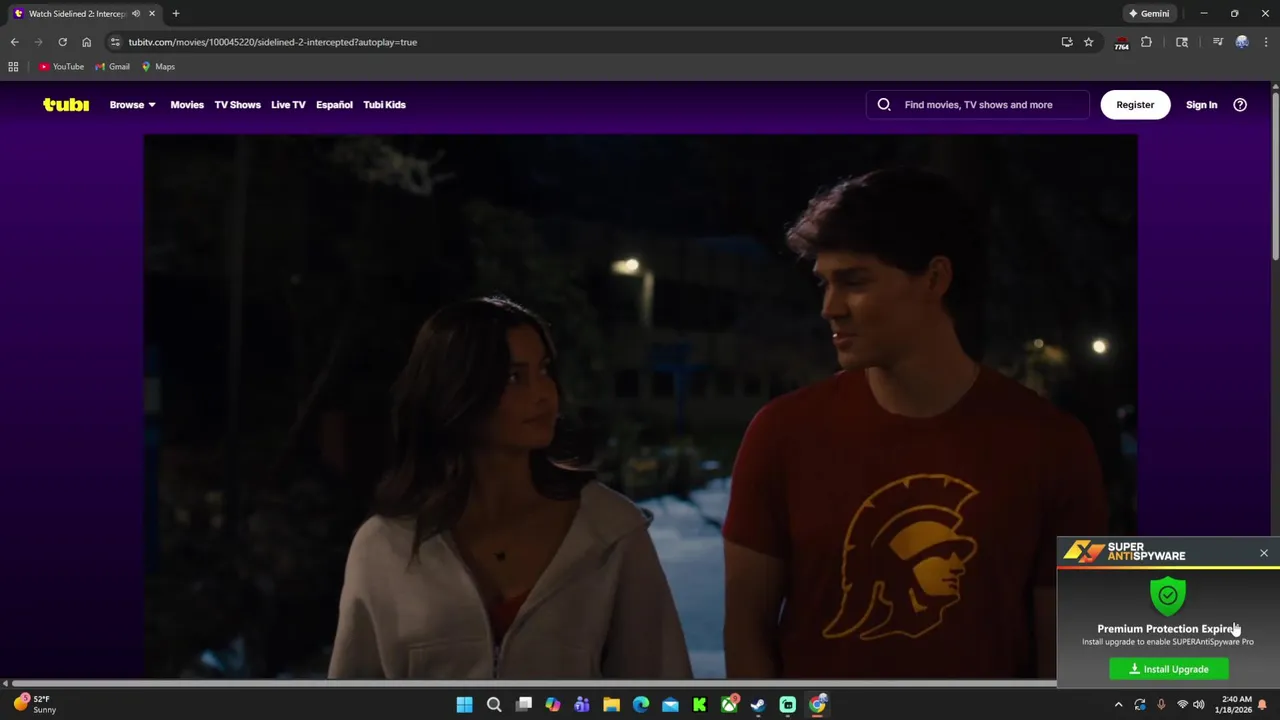Click the browser home button
1280x720 pixels.
(87, 42)
